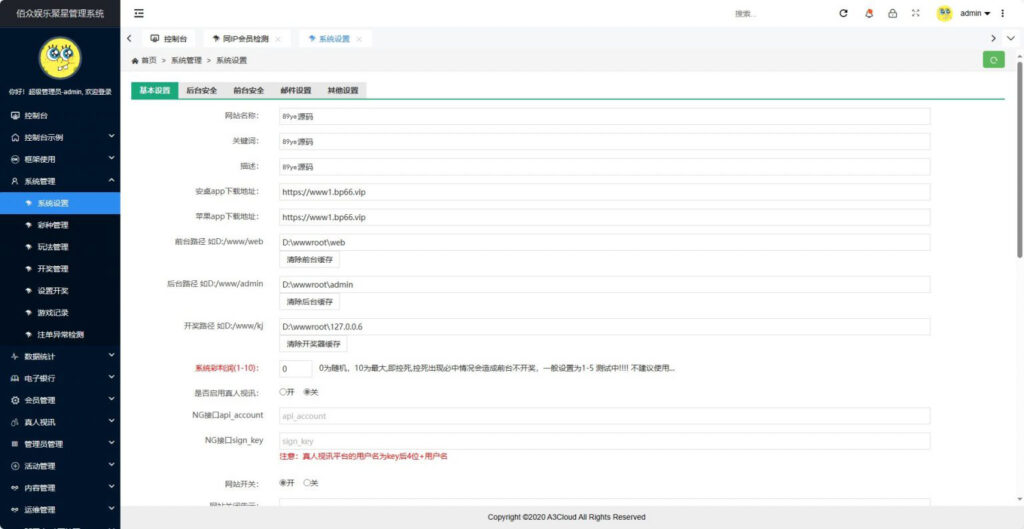Expand the 会员管理 sidebar menu

[60, 400]
